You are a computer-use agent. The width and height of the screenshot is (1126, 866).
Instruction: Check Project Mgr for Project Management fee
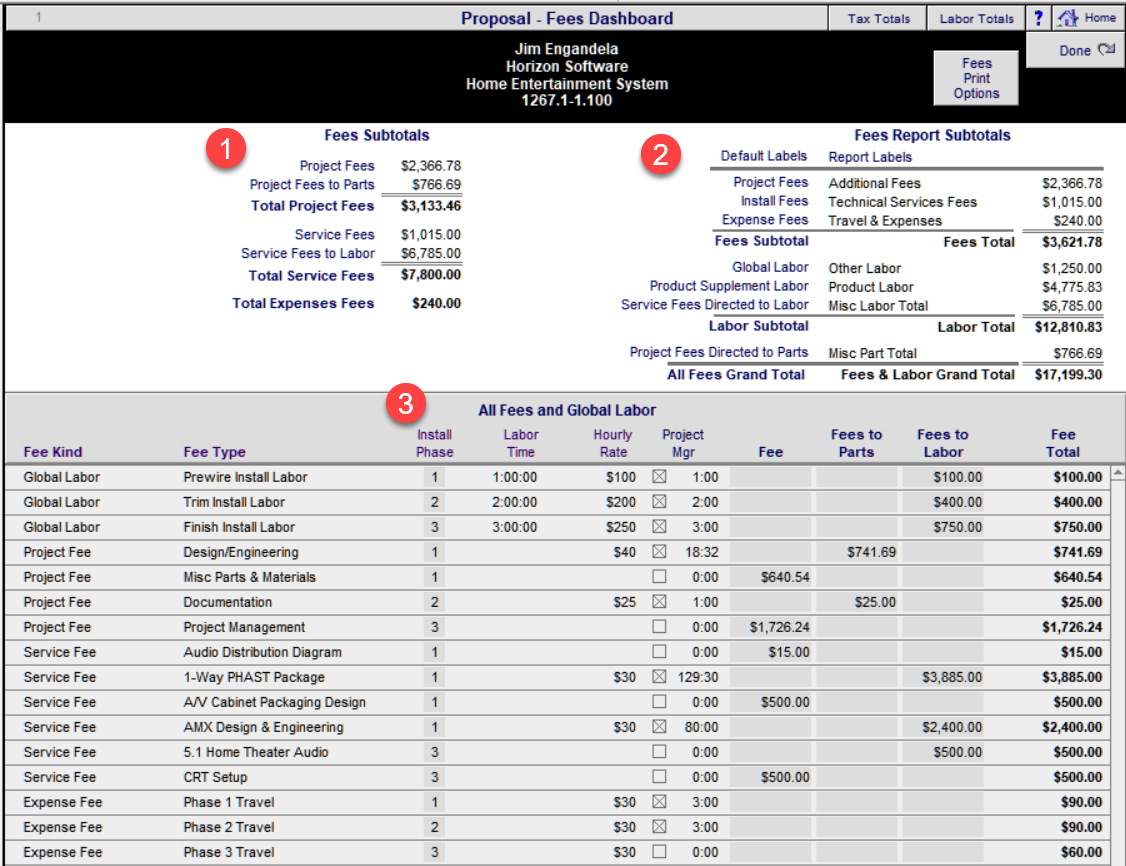point(659,627)
